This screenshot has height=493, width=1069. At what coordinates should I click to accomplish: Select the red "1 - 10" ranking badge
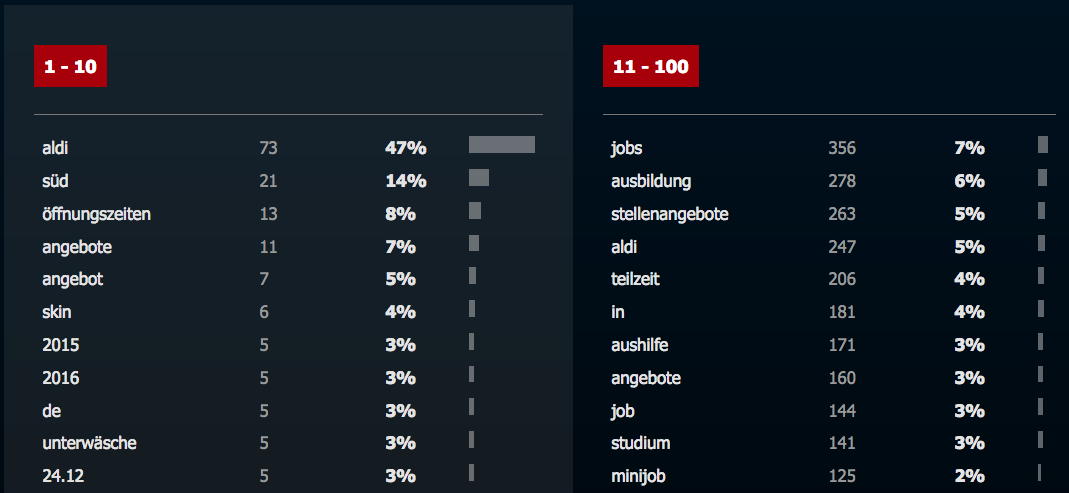(70, 66)
